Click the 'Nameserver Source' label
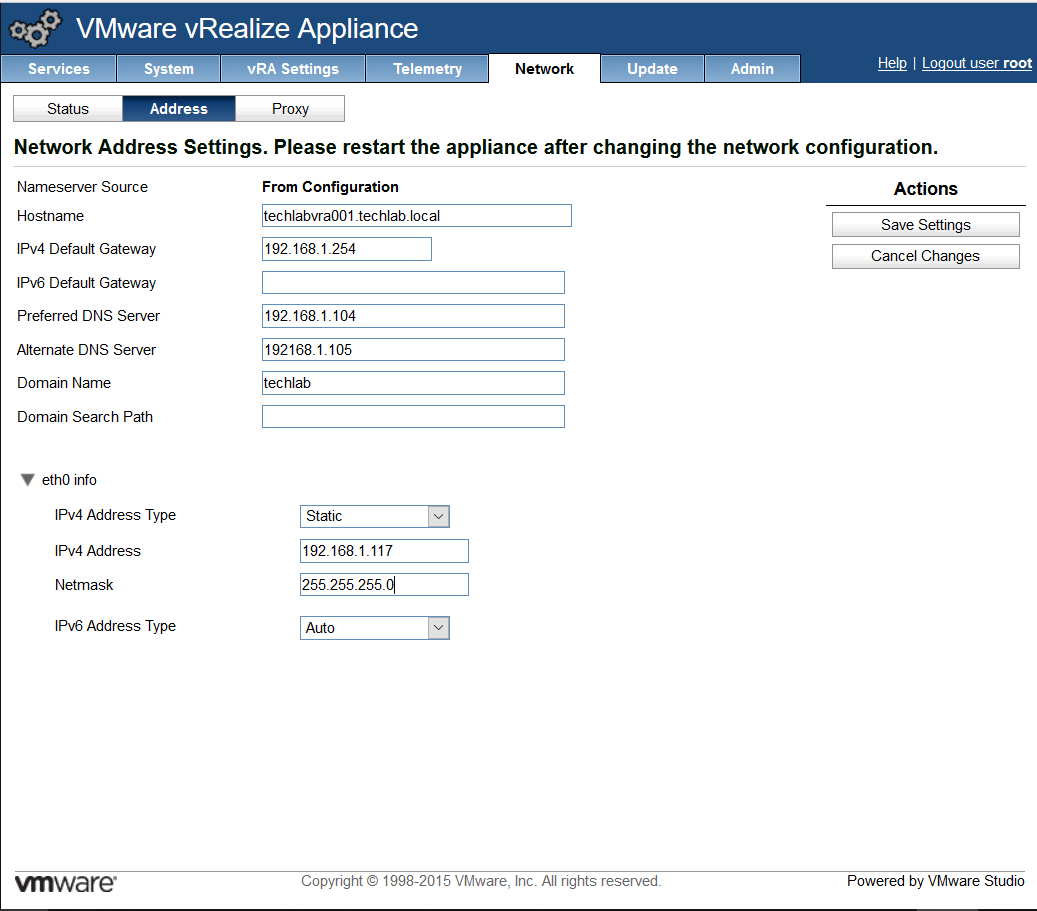1037x911 pixels. (x=83, y=187)
